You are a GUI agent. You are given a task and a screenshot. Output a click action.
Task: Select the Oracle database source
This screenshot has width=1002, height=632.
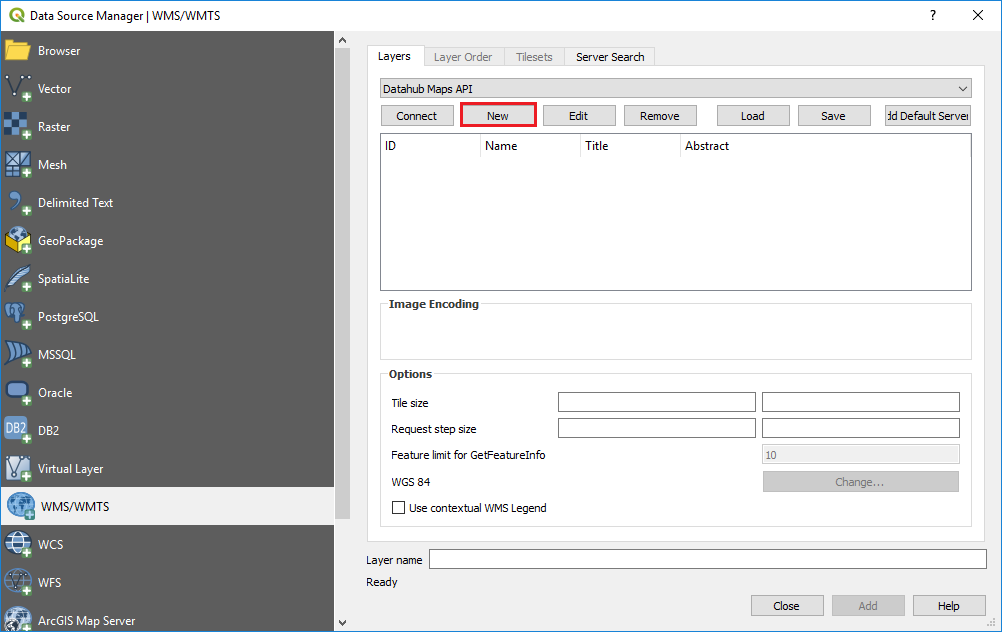[x=57, y=392]
